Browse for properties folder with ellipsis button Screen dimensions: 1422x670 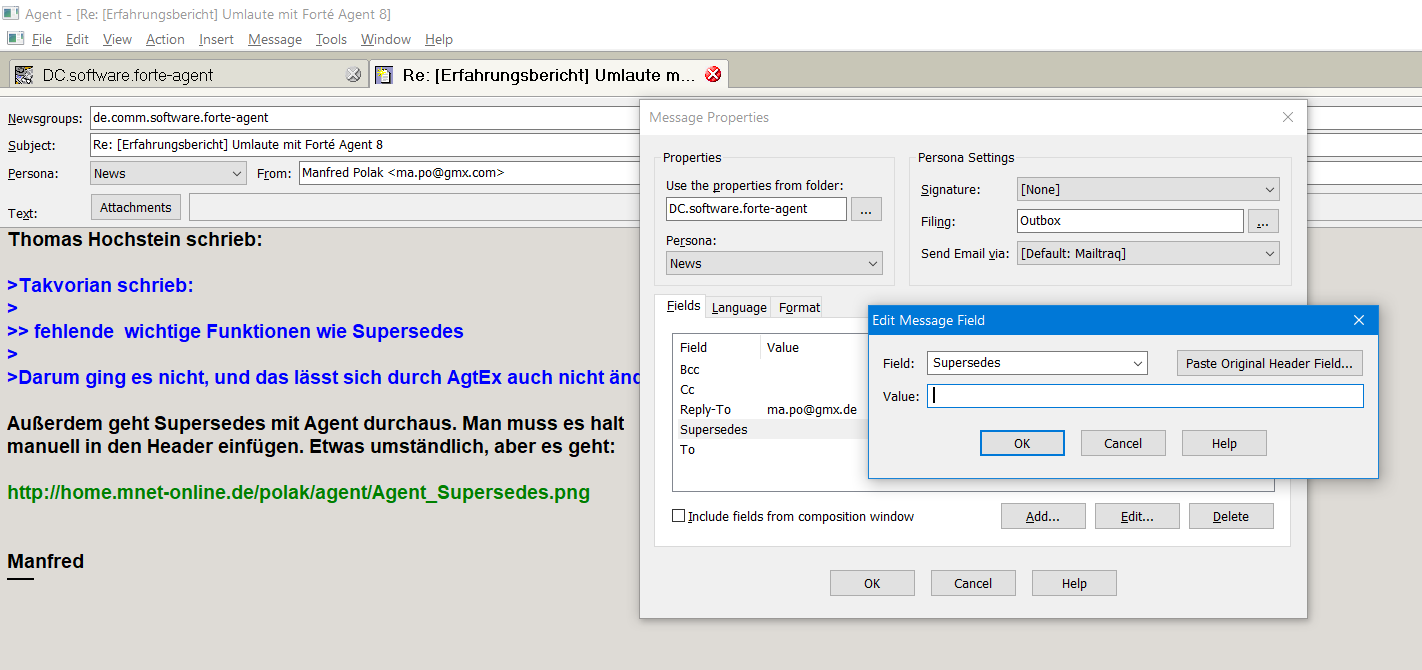click(866, 209)
